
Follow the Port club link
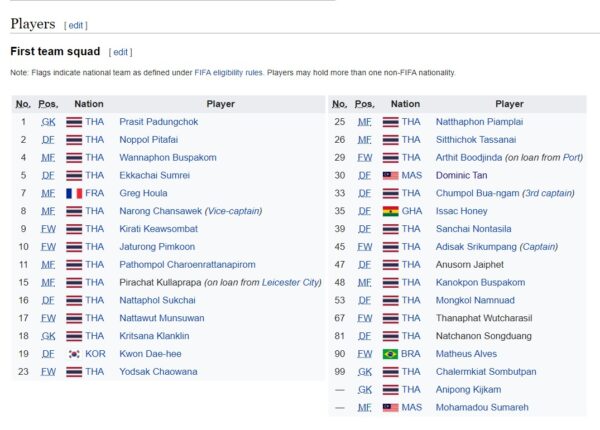pyautogui.click(x=572, y=157)
